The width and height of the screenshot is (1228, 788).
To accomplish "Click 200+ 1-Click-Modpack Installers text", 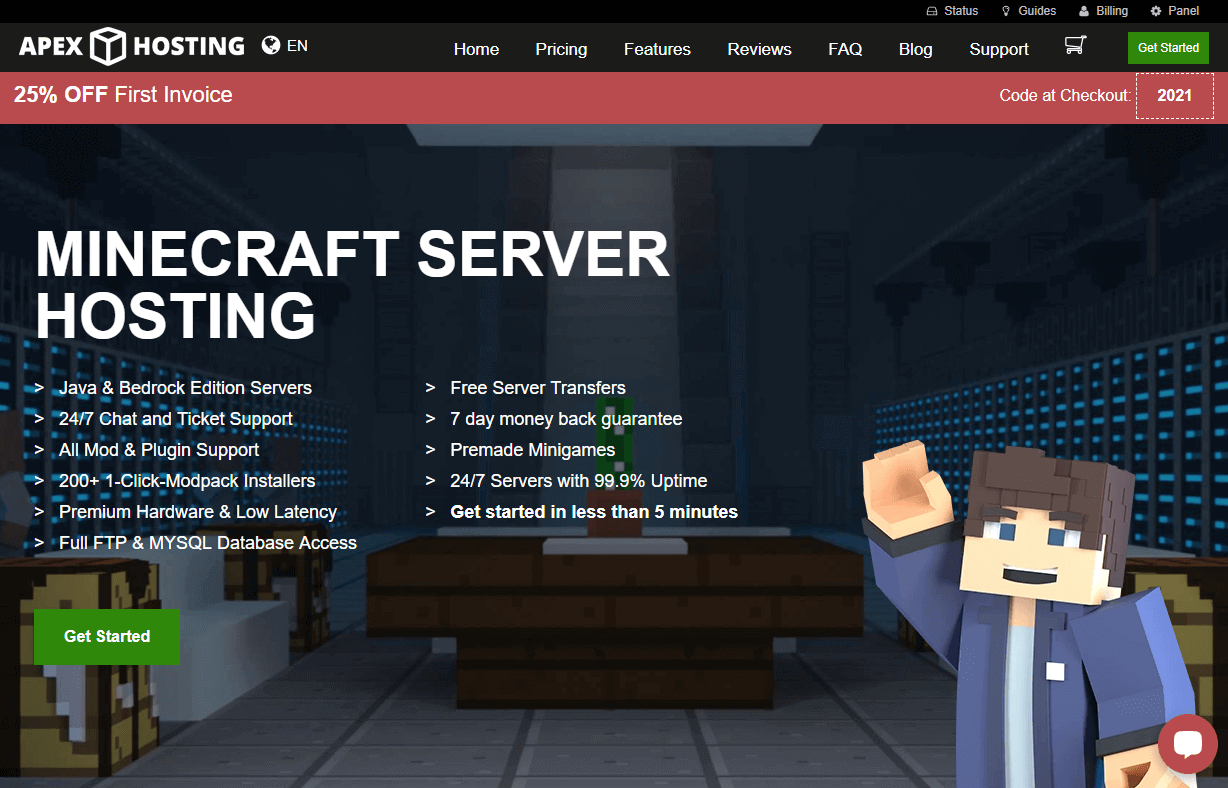I will (x=187, y=481).
